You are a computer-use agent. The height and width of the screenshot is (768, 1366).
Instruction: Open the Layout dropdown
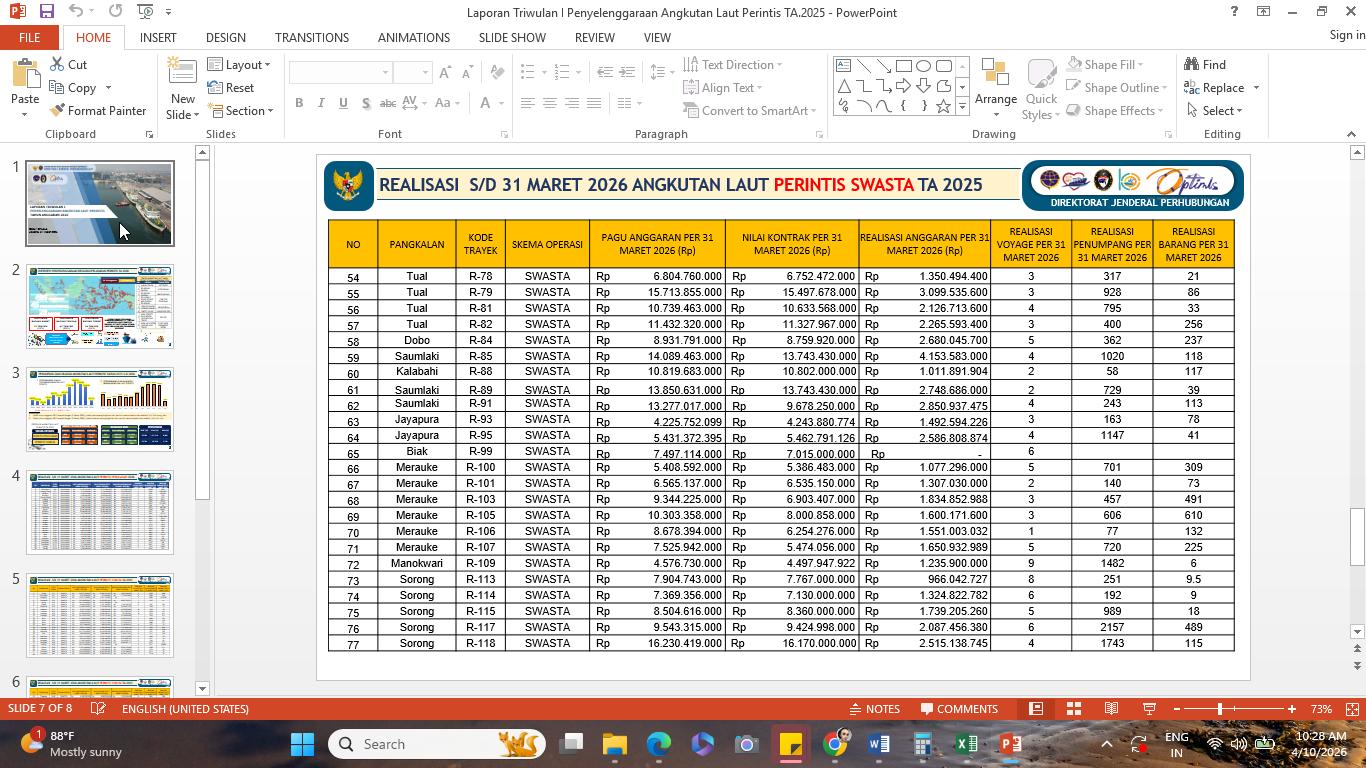tap(239, 64)
